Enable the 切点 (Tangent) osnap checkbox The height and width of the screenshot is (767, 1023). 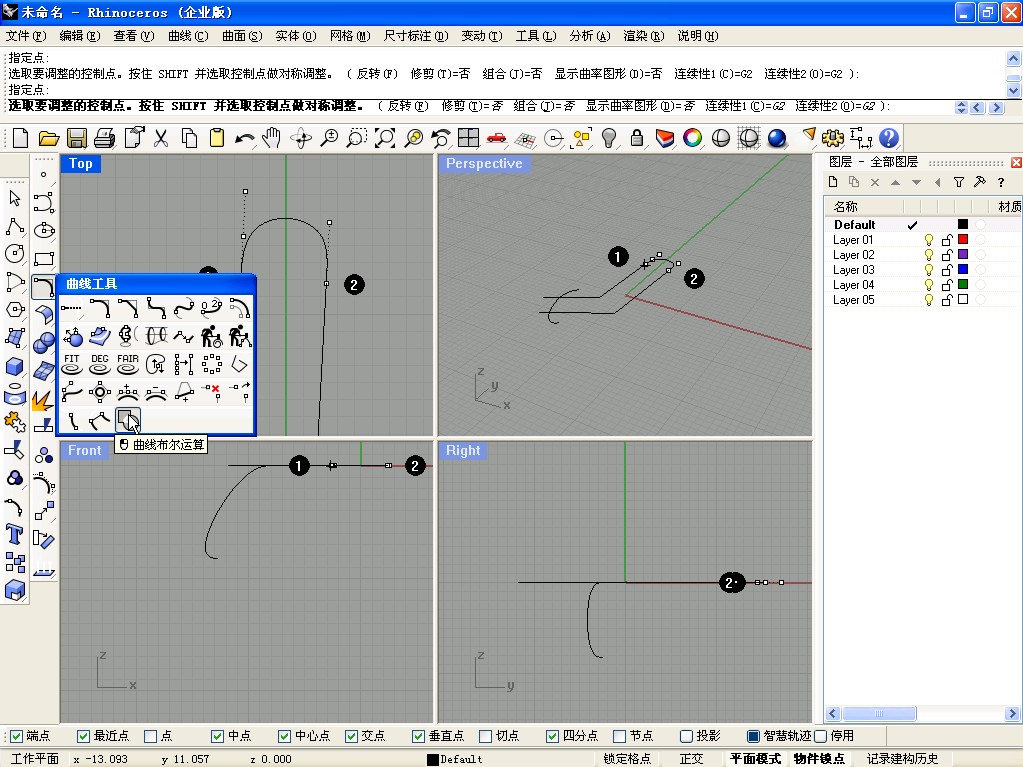(486, 736)
